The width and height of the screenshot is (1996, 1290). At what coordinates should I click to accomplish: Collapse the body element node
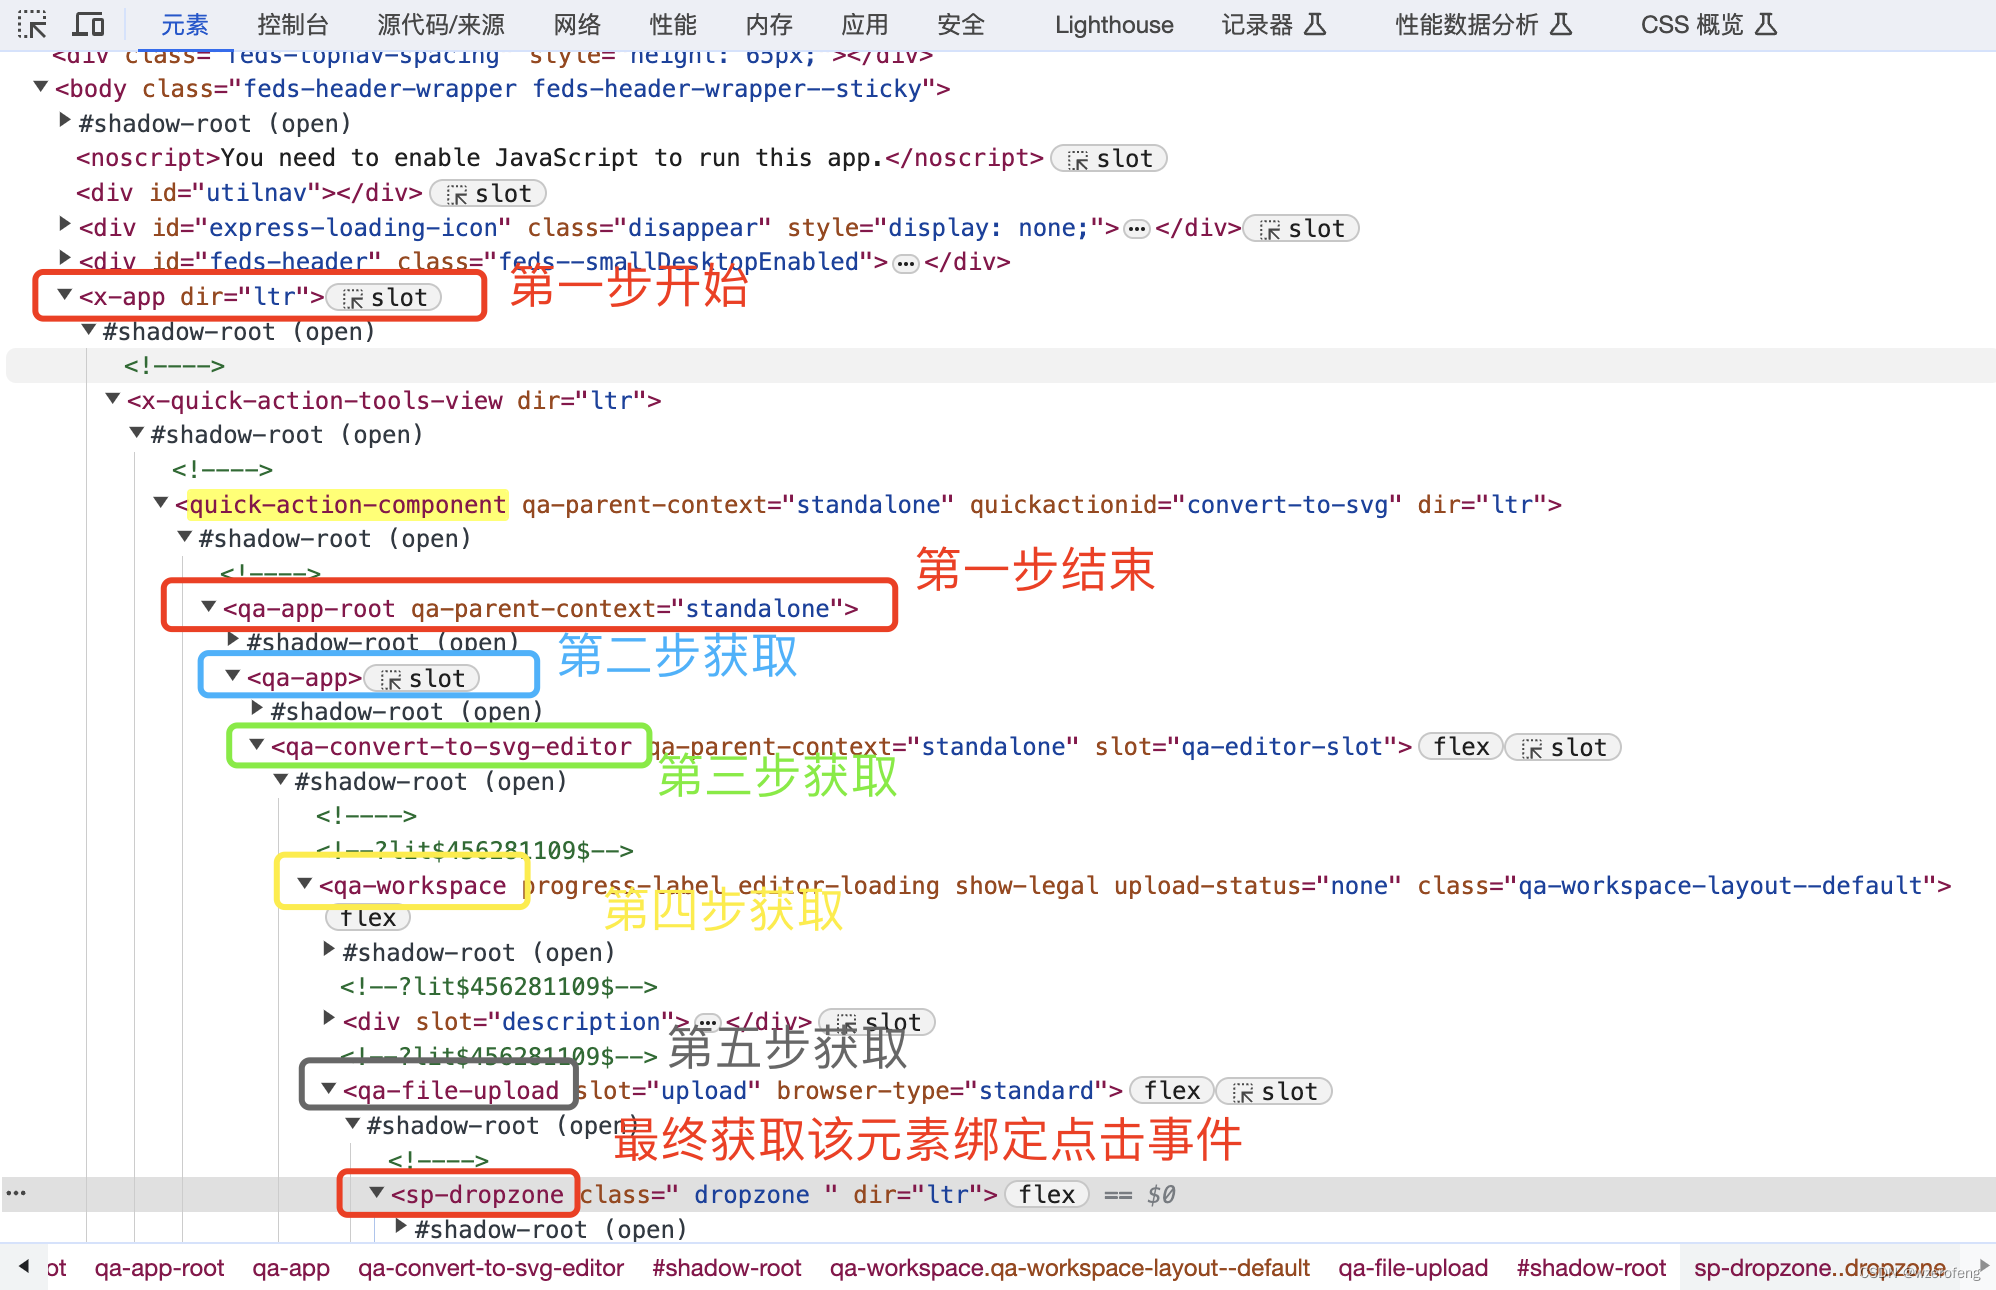(x=41, y=87)
